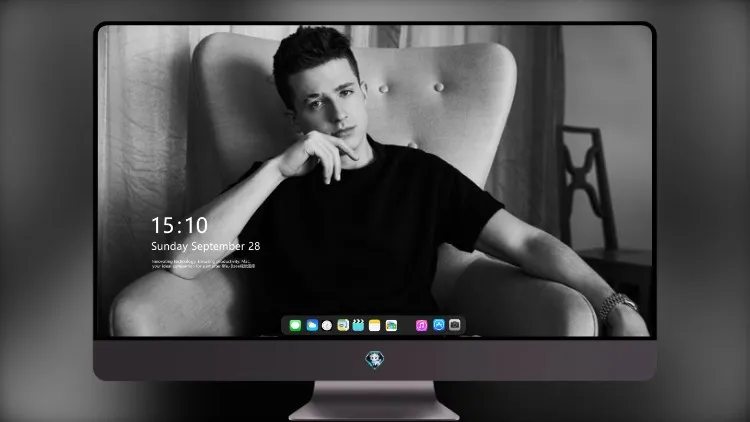This screenshot has width=750, height=422.
Task: Open the Clock app in the dock
Action: click(327, 325)
